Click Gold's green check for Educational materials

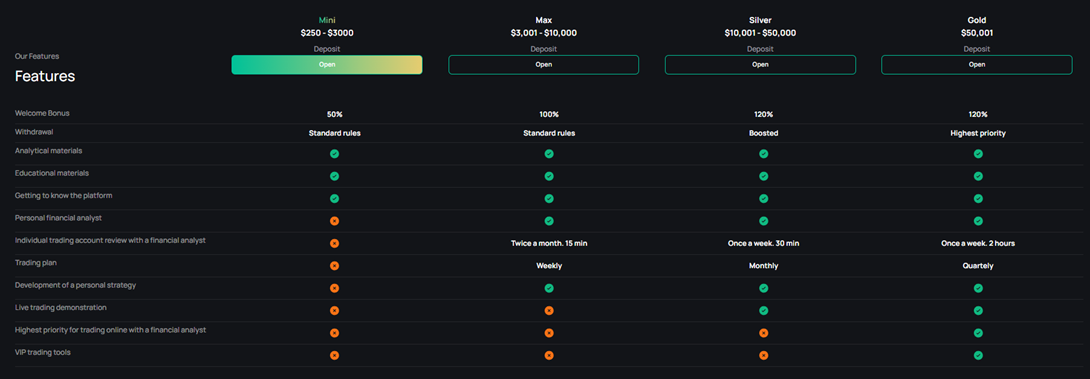click(978, 177)
